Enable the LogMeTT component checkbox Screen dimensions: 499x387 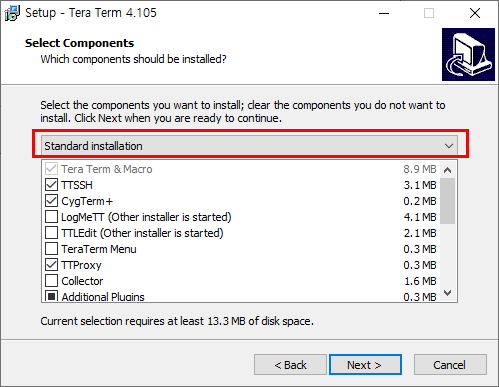coord(51,217)
